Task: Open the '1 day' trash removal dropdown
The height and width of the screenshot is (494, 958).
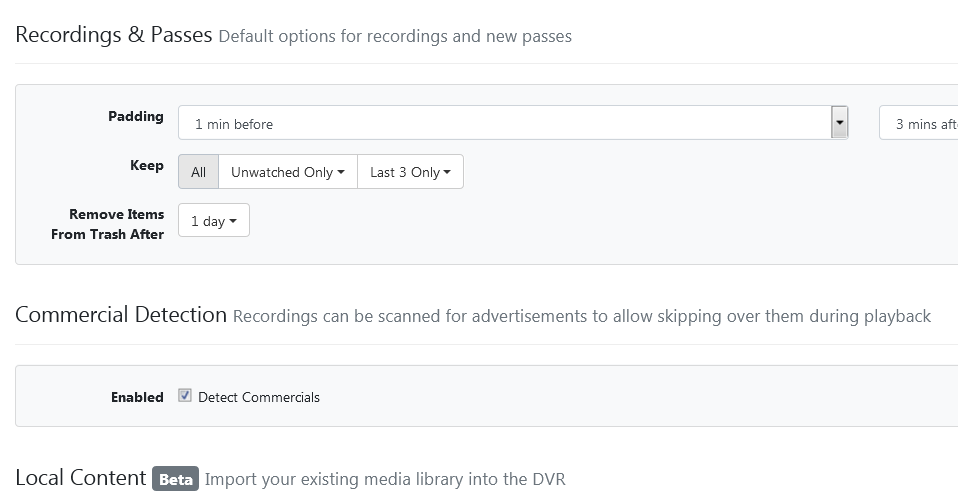Action: [x=213, y=221]
